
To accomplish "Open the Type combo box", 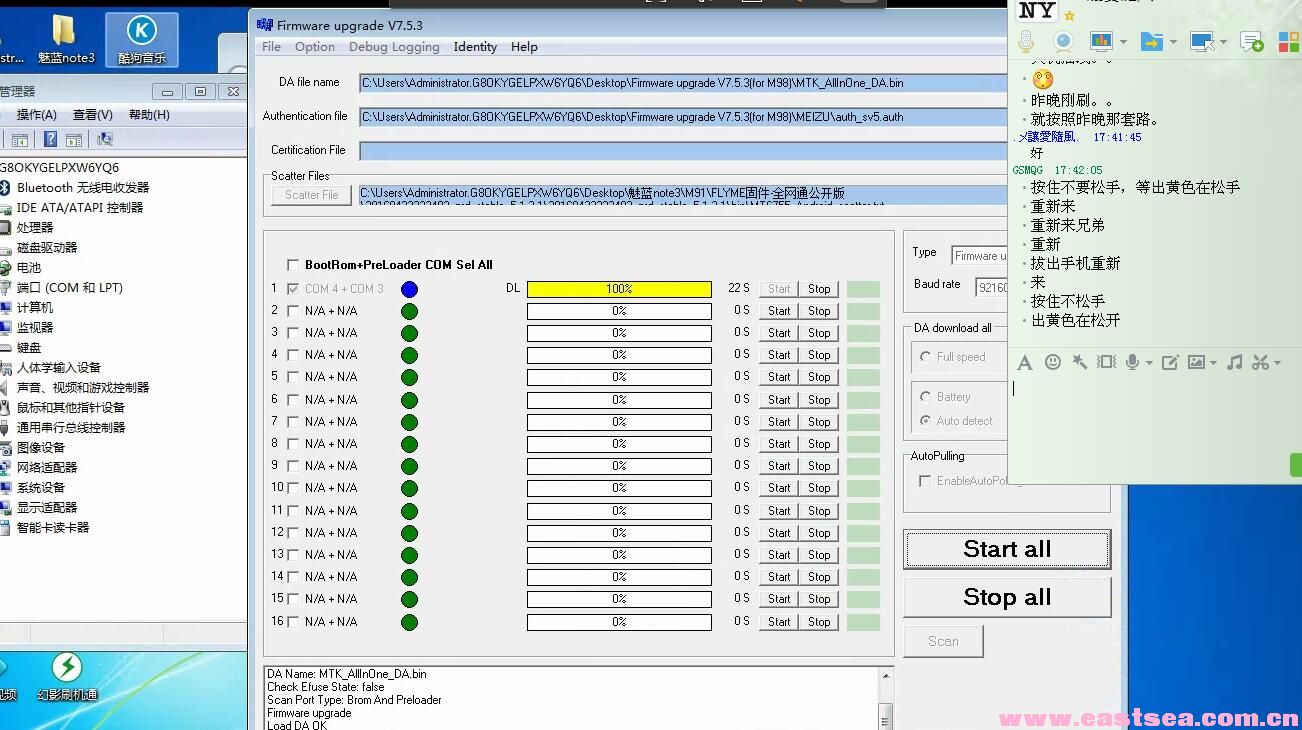I will (x=979, y=256).
